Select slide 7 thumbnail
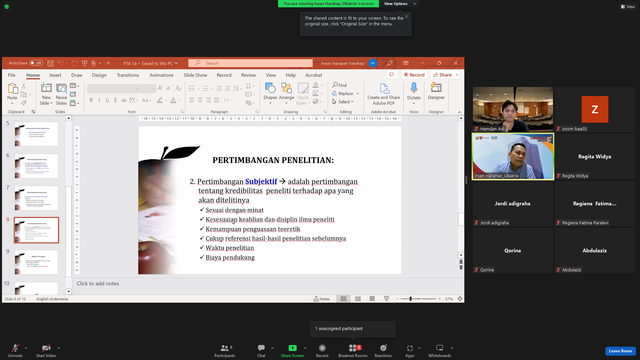 36,198
